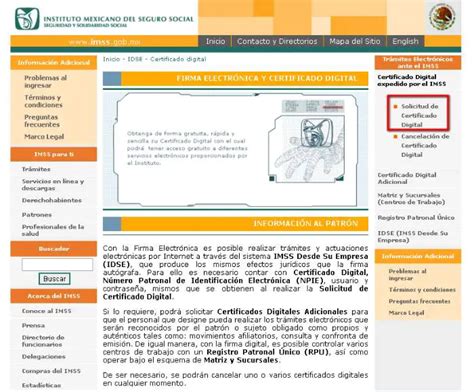Open Marco Legal in right sidebar
The image size is (474, 392).
pyautogui.click(x=406, y=313)
